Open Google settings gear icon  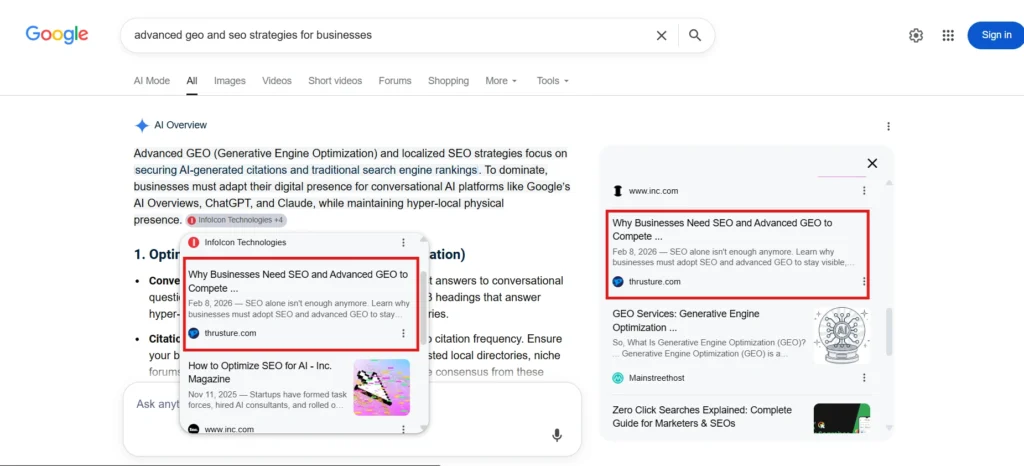(x=916, y=35)
